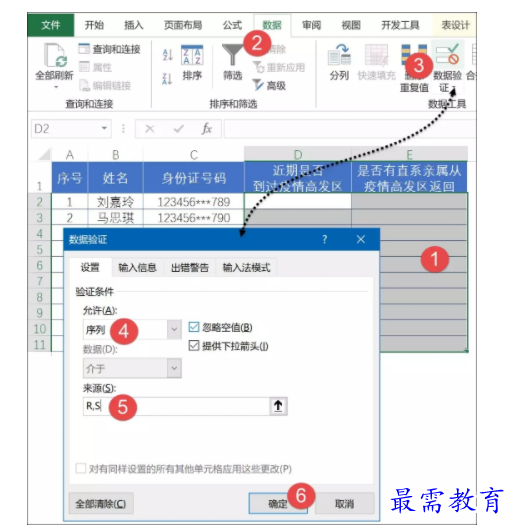Screen dimensions: 512x532
Task: Click header cell 姓名
Action: coord(115,177)
